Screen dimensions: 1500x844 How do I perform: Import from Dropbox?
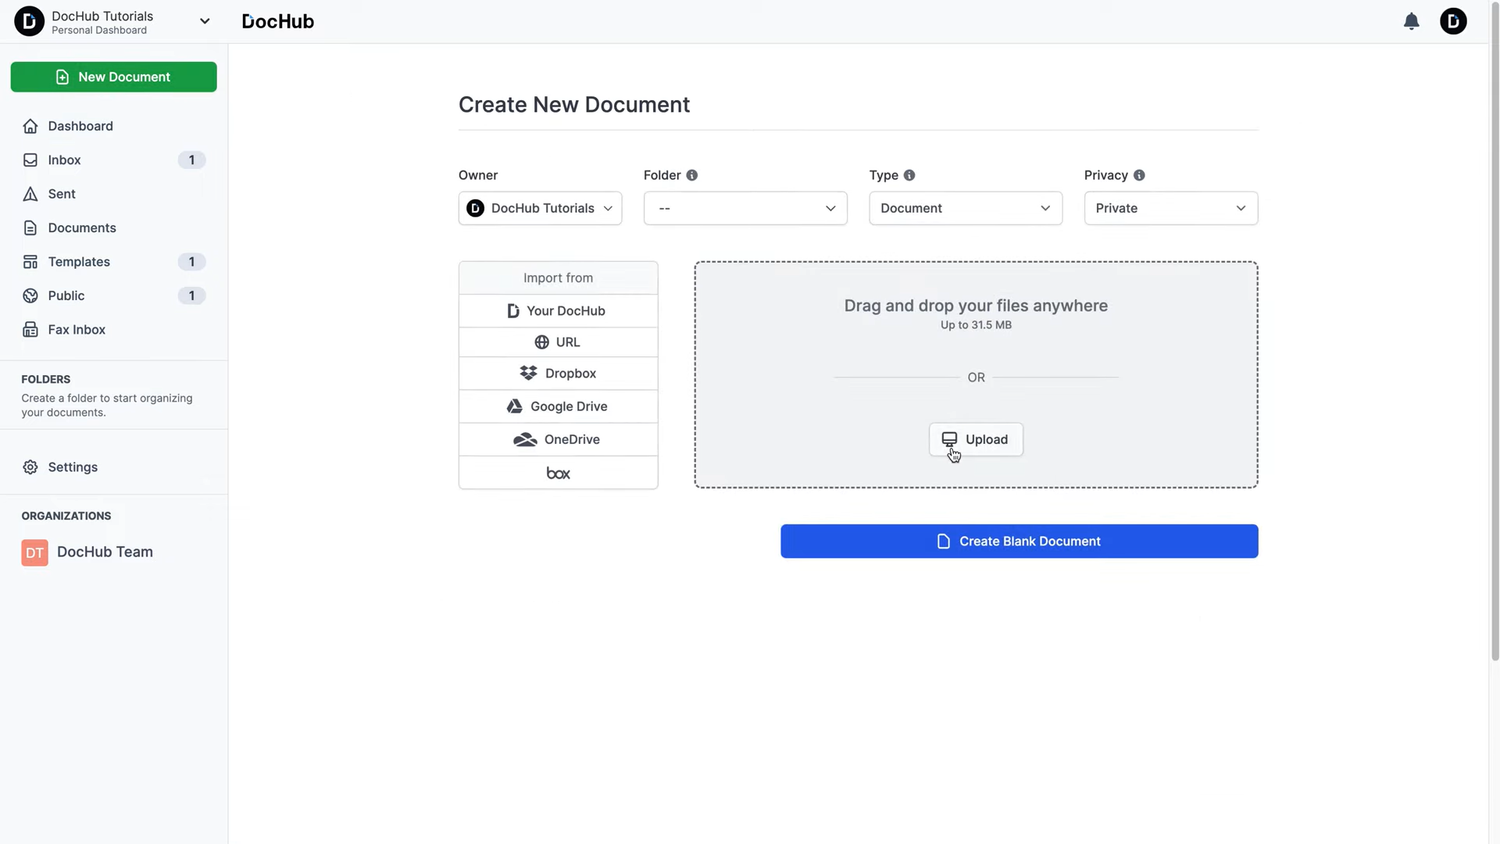[558, 373]
